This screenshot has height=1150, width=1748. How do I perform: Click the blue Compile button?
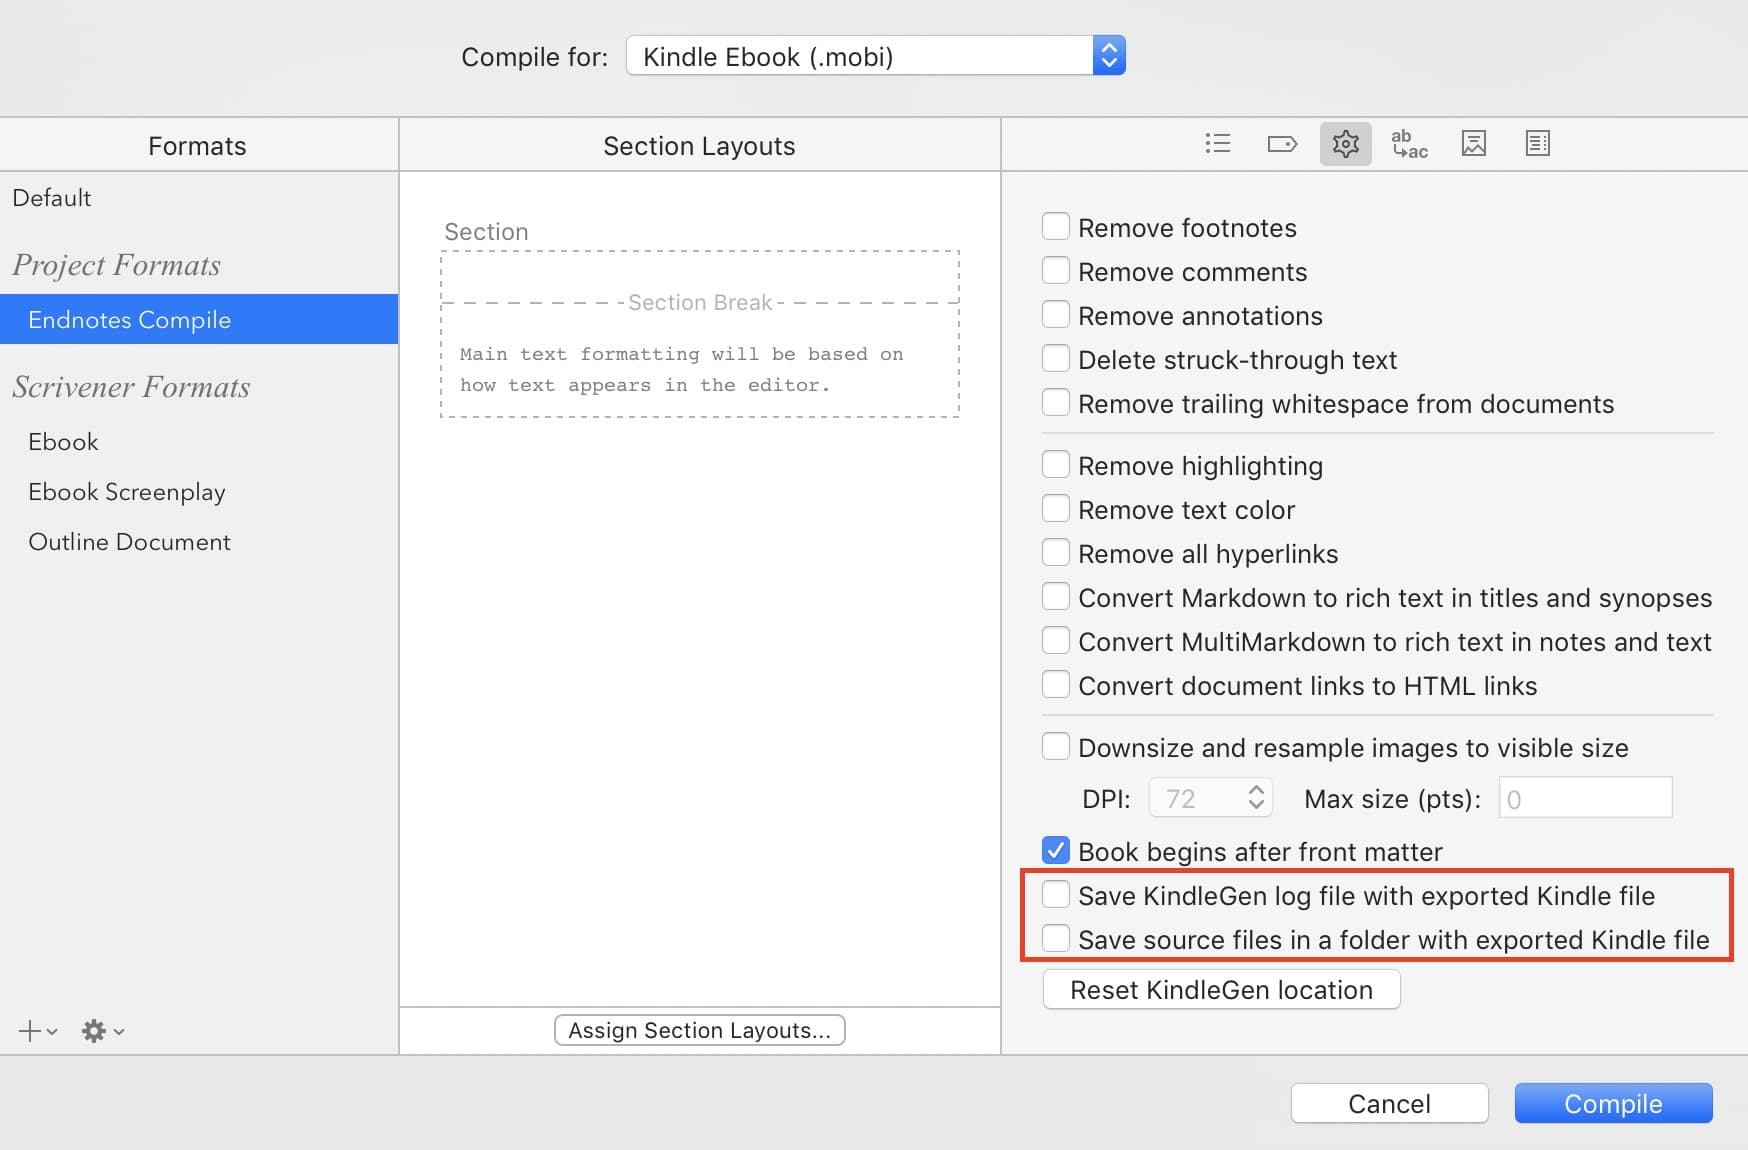tap(1613, 1103)
